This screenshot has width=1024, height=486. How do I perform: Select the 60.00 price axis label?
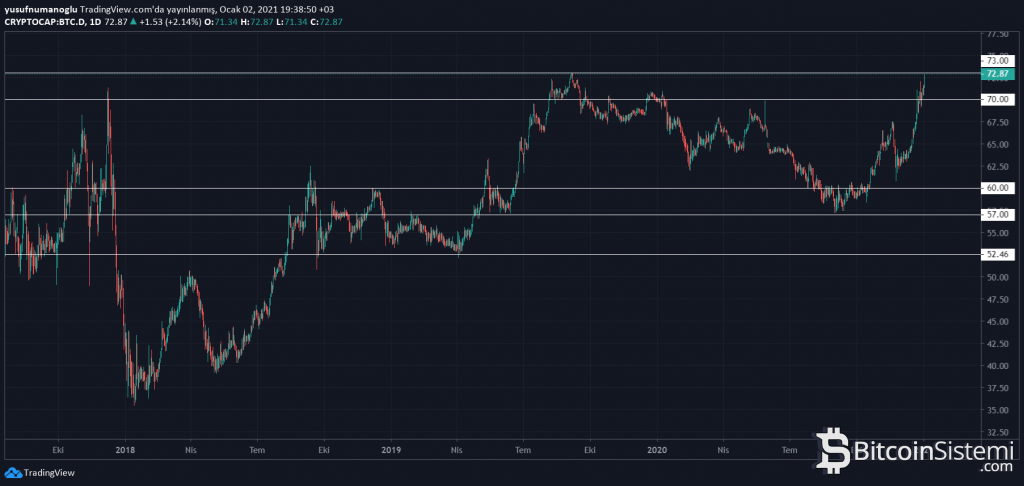(x=997, y=188)
